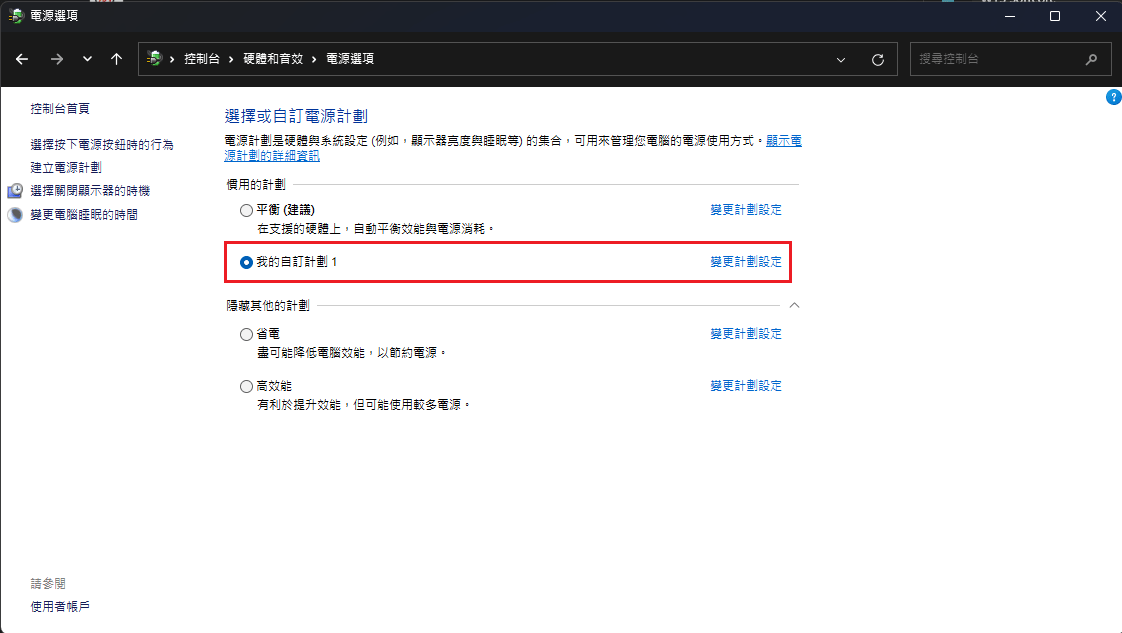This screenshot has height=633, width=1122.
Task: Open the blue help question mark
Action: pos(1113,97)
